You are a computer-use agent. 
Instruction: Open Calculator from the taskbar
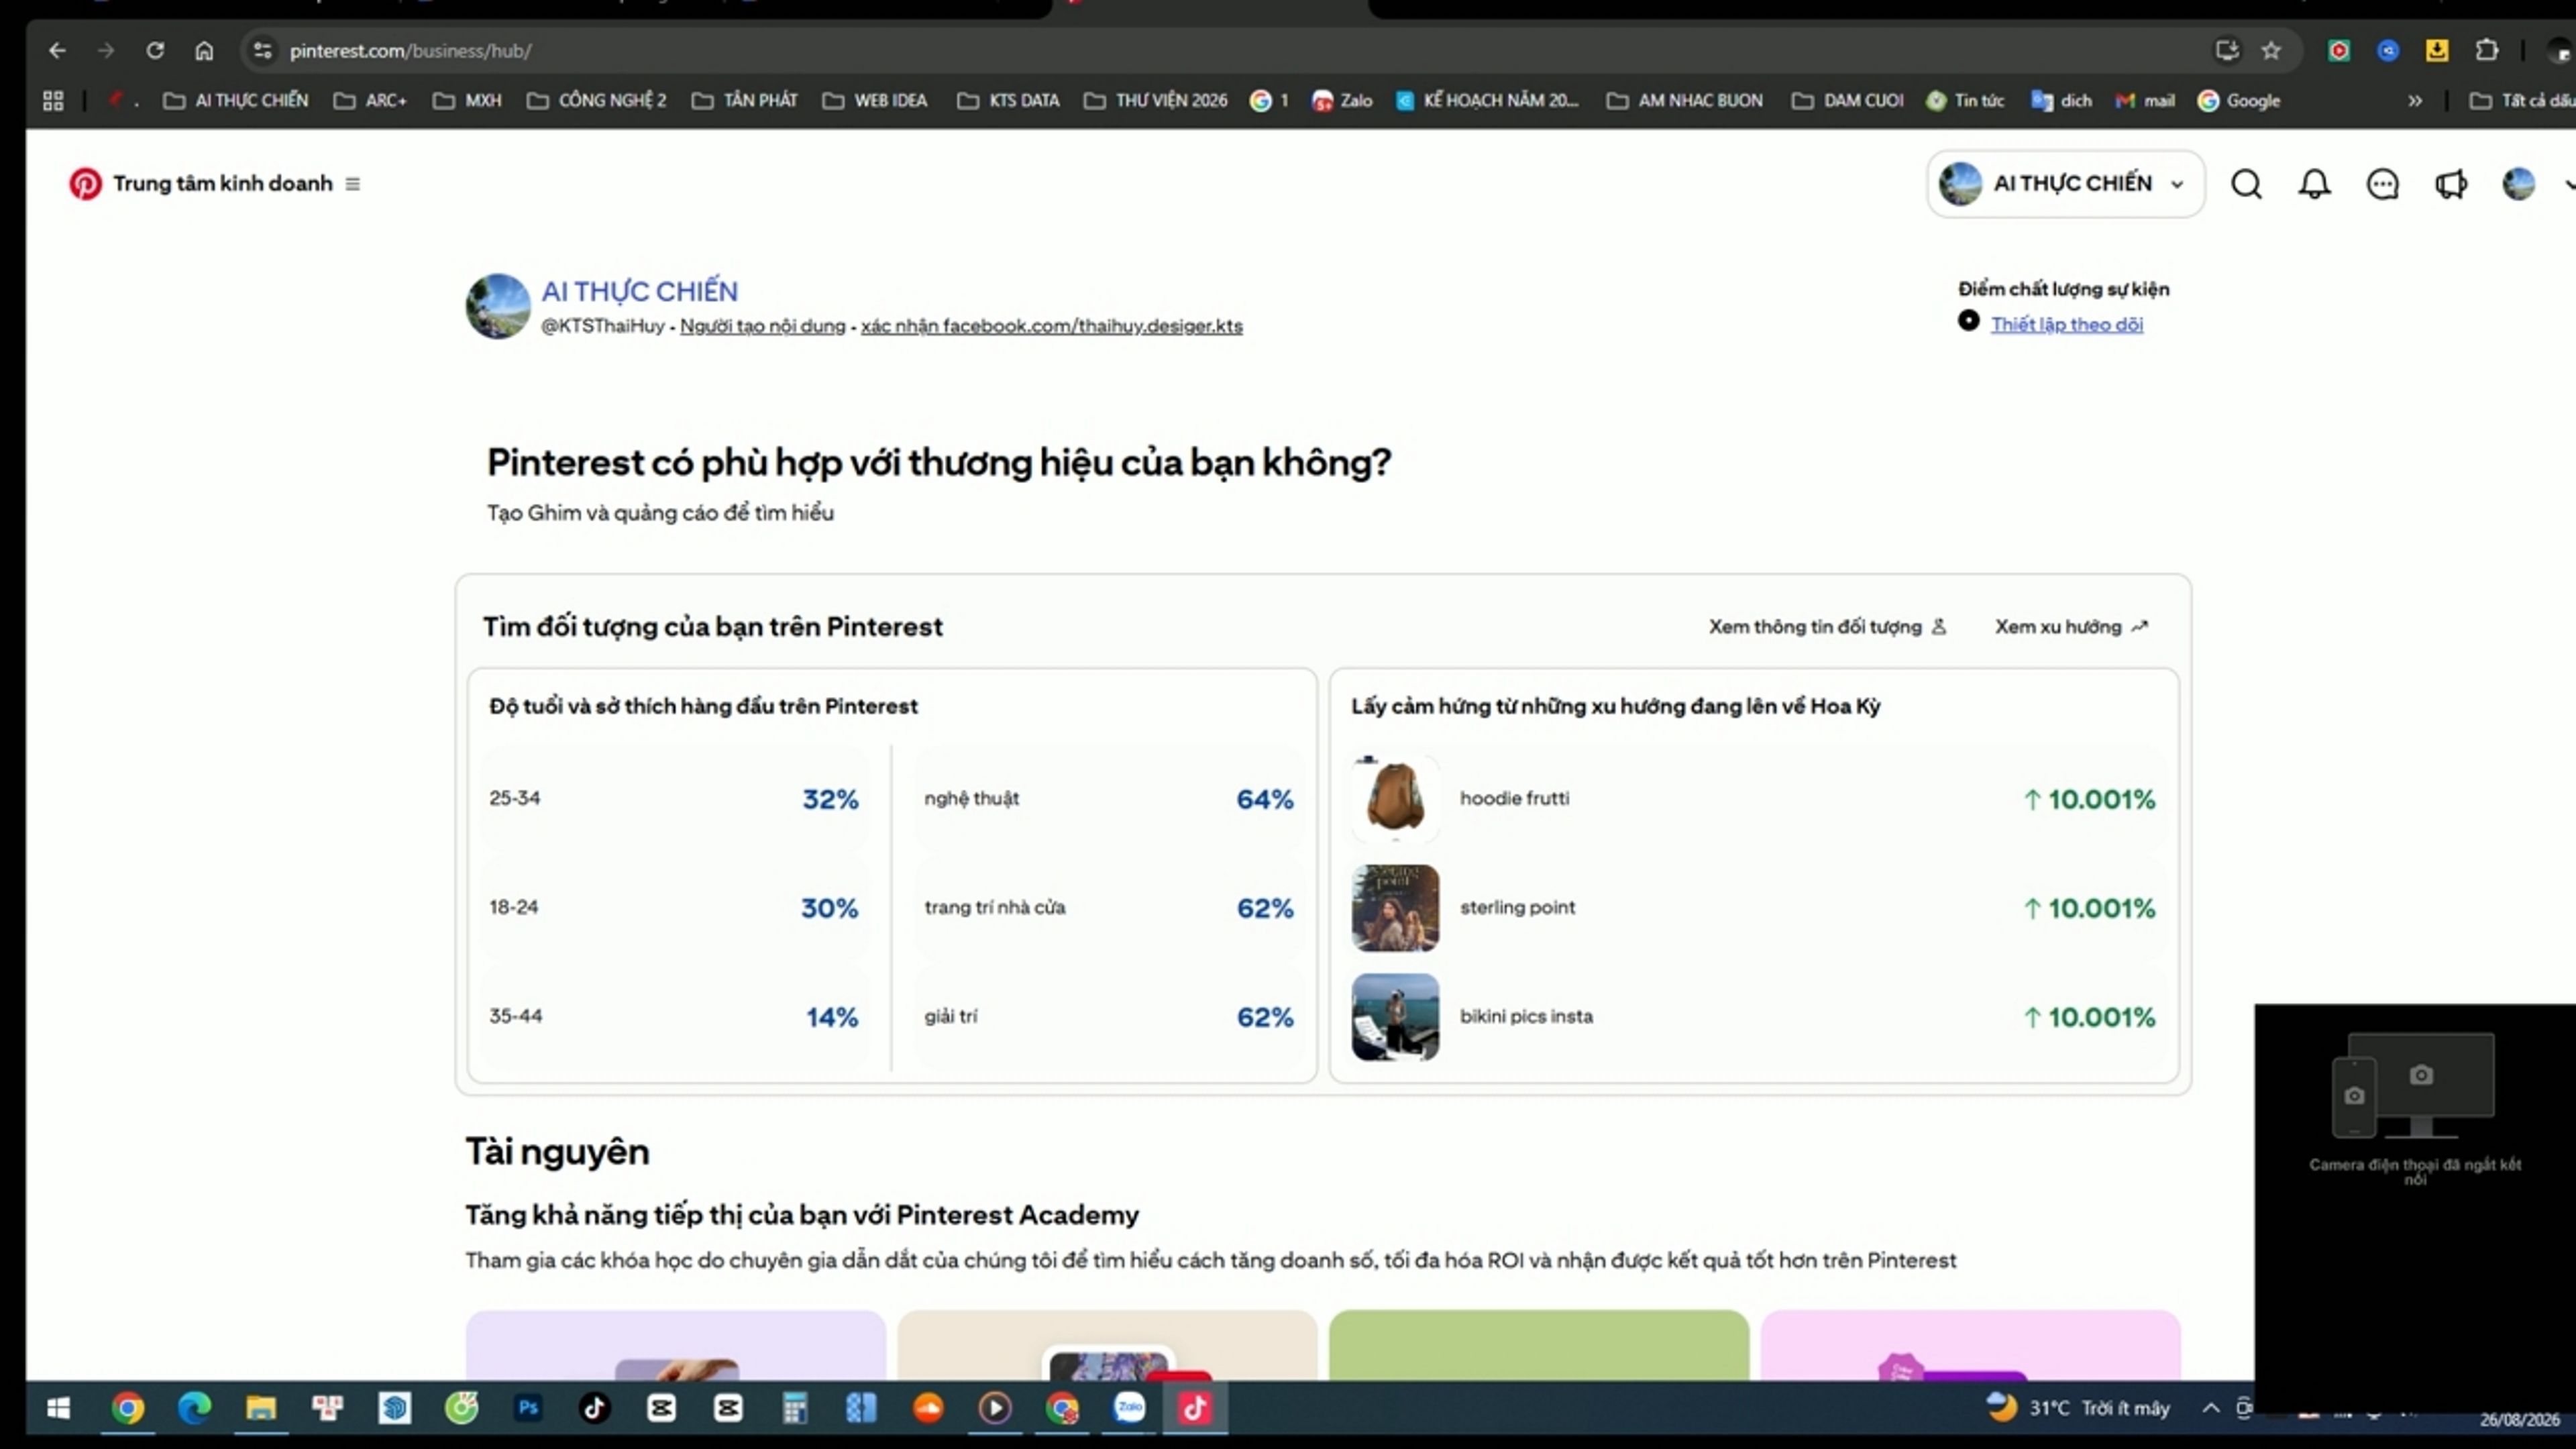pyautogui.click(x=795, y=1408)
